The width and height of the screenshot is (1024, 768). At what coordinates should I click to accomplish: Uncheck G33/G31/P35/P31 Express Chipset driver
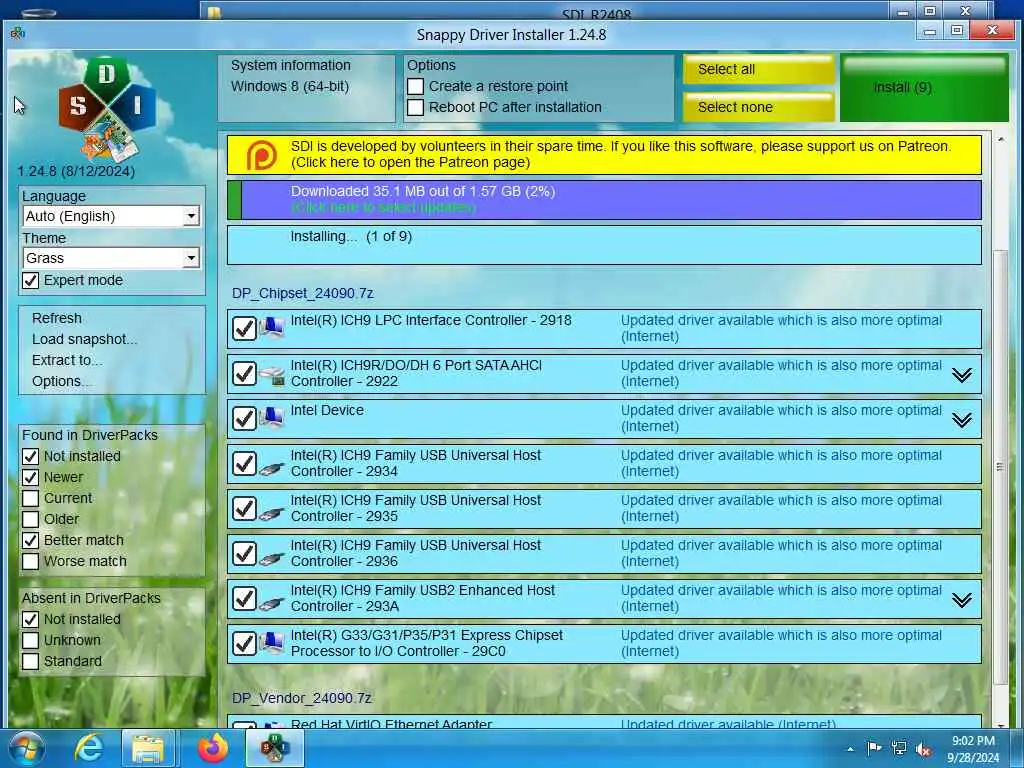click(x=244, y=643)
